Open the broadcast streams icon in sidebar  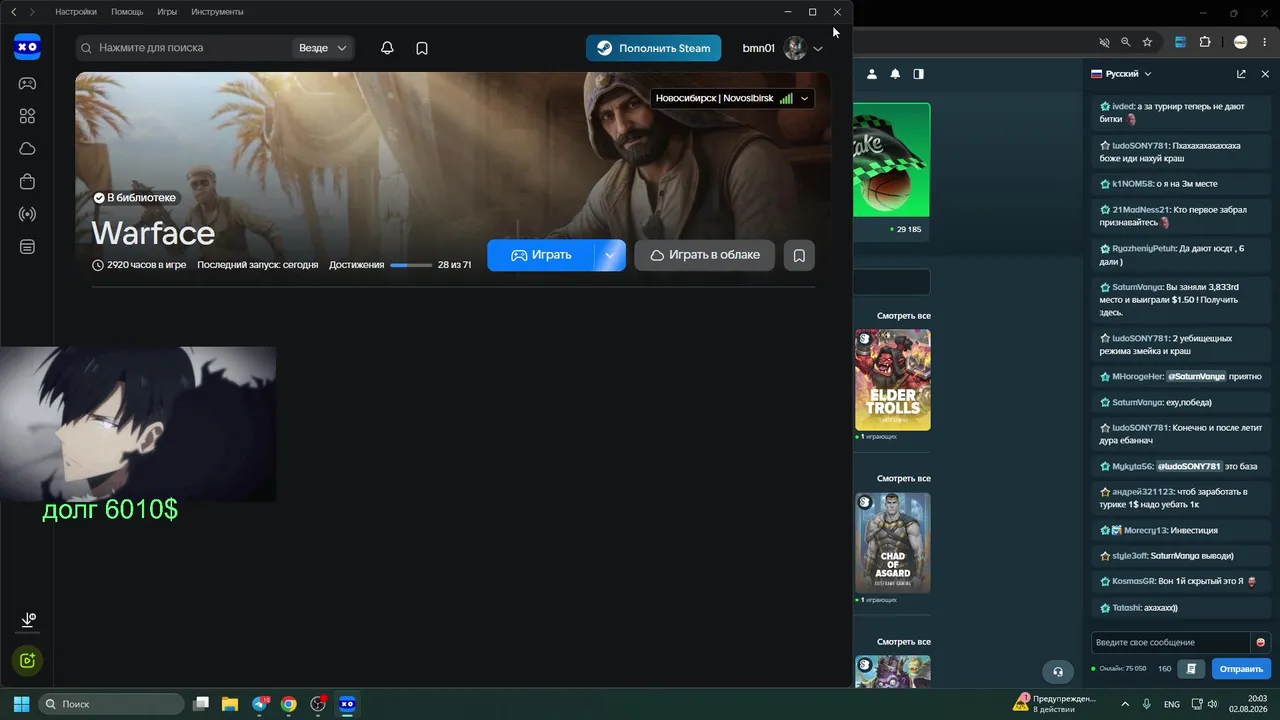pyautogui.click(x=27, y=214)
